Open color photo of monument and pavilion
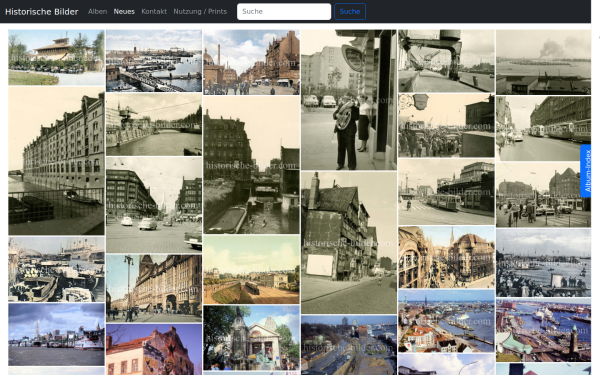Viewport: 600px width, 375px height. click(x=251, y=338)
